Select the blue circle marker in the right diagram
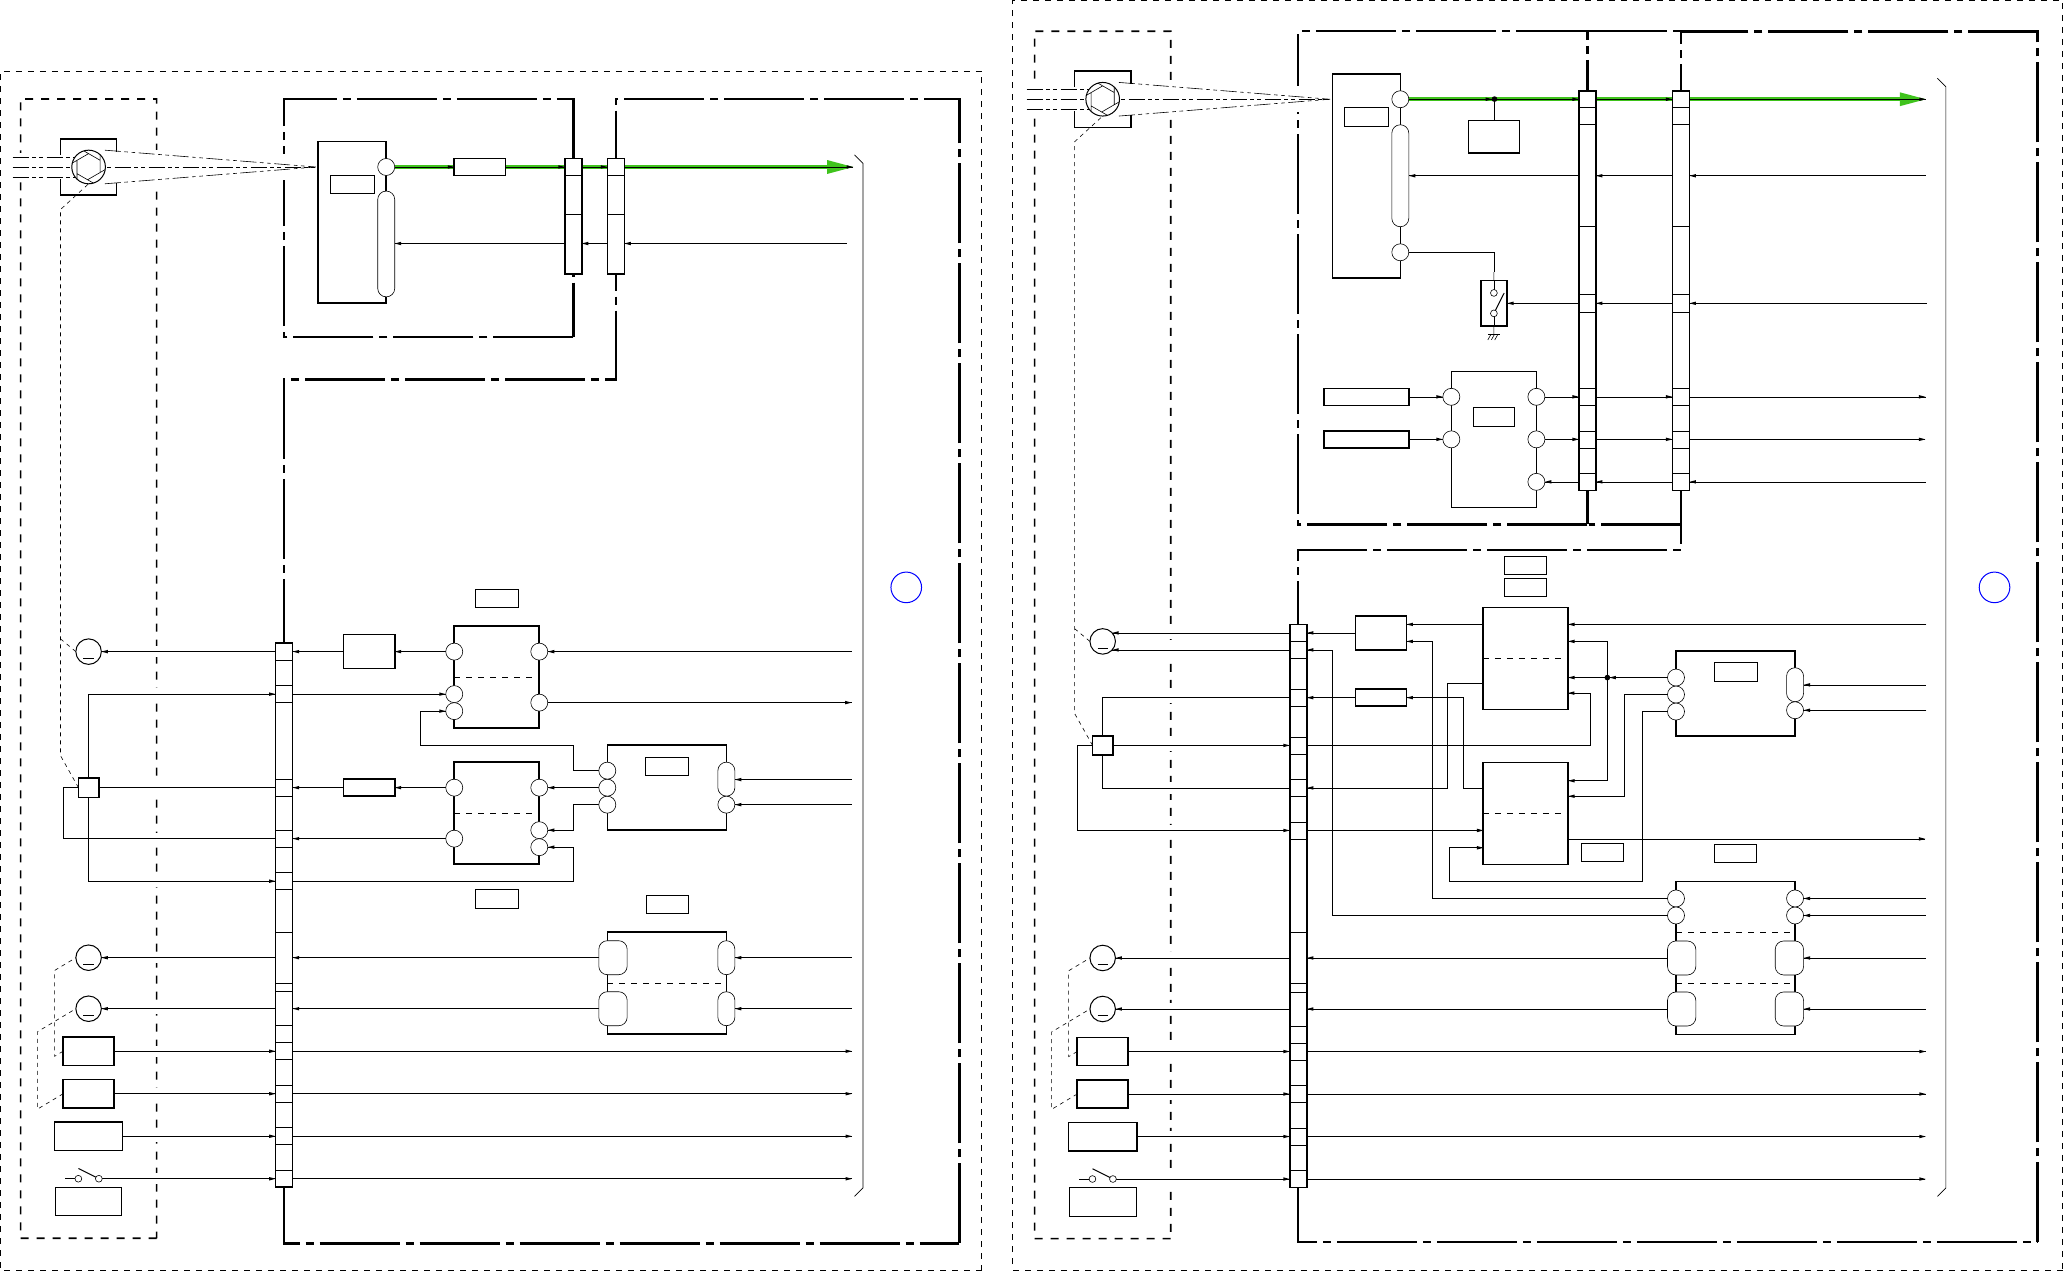 click(x=1994, y=587)
